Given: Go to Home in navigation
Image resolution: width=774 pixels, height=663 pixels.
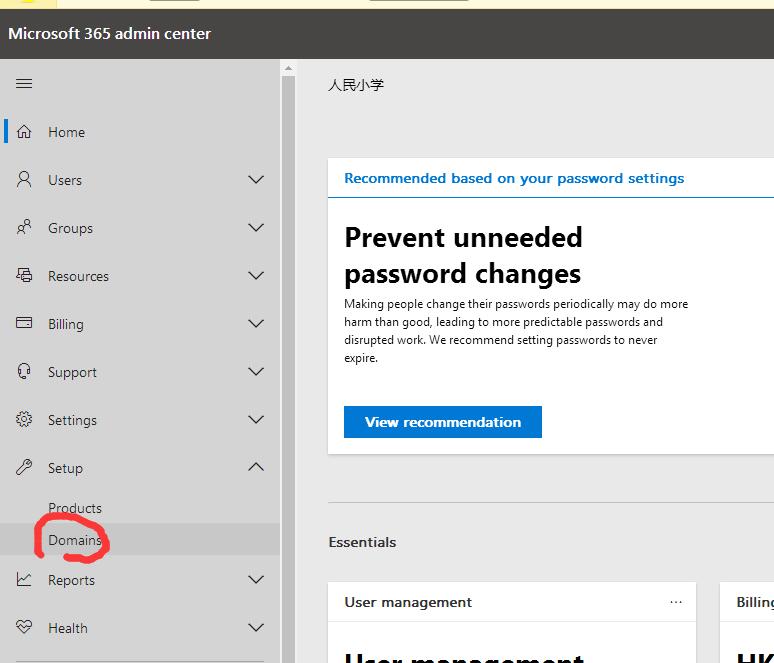Looking at the screenshot, I should pyautogui.click(x=140, y=132).
